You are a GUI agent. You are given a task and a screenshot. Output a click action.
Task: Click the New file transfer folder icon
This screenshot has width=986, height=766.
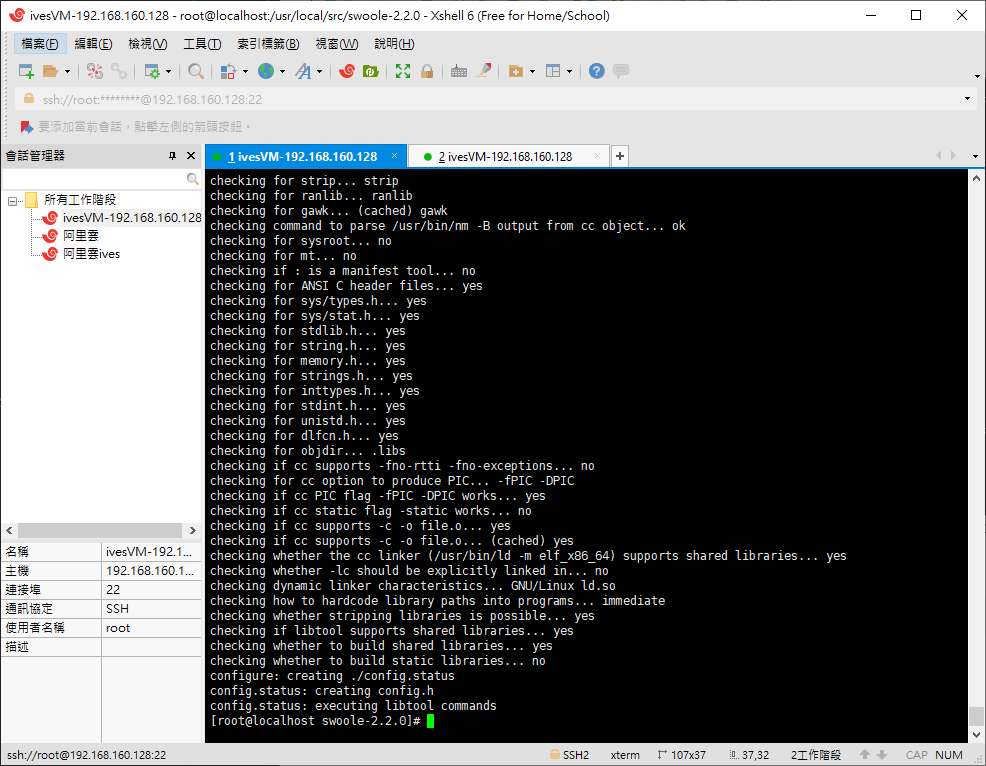(516, 71)
